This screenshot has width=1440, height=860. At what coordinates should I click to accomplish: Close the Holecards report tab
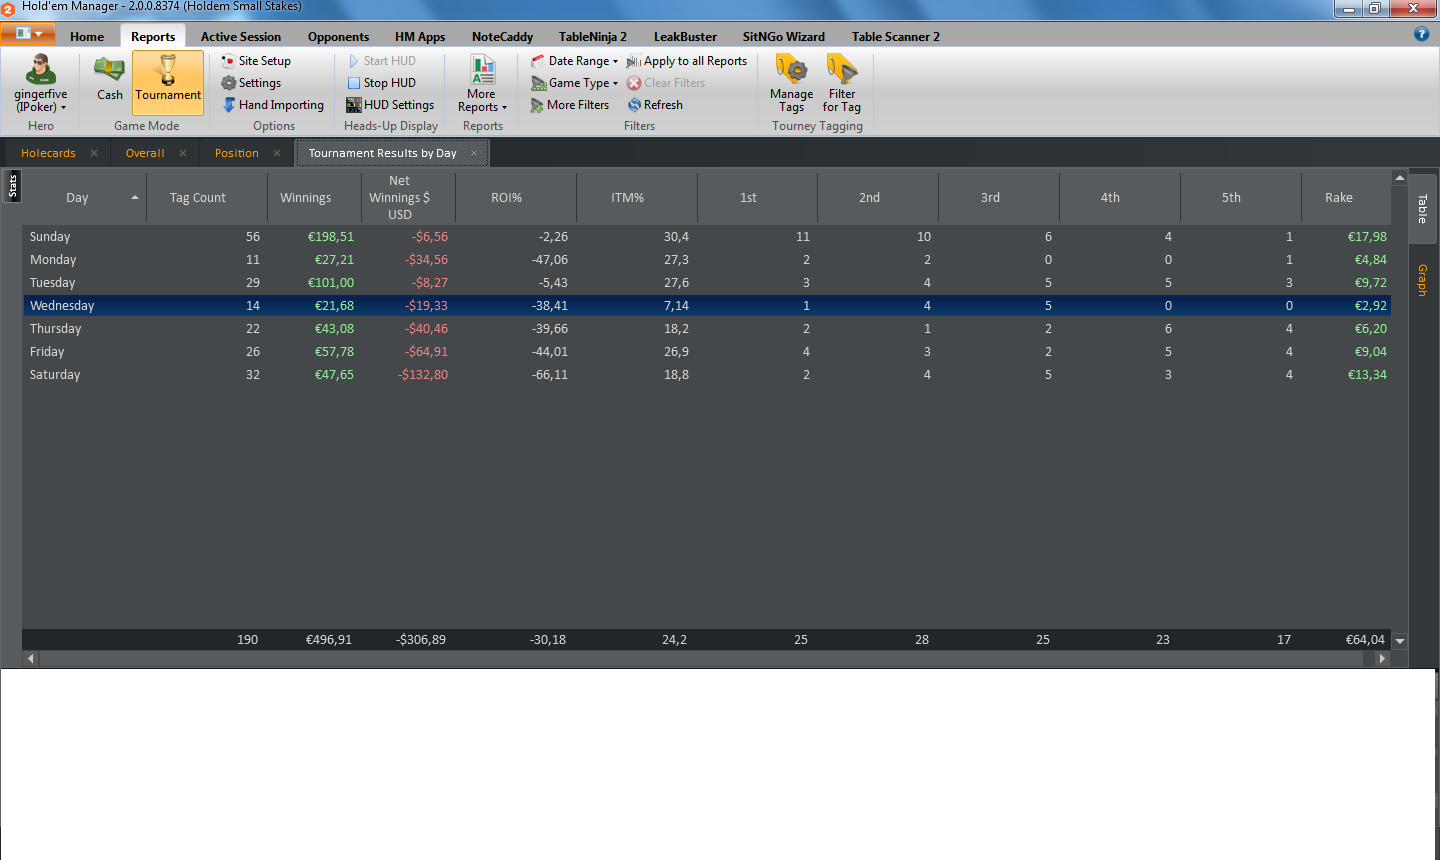point(94,153)
